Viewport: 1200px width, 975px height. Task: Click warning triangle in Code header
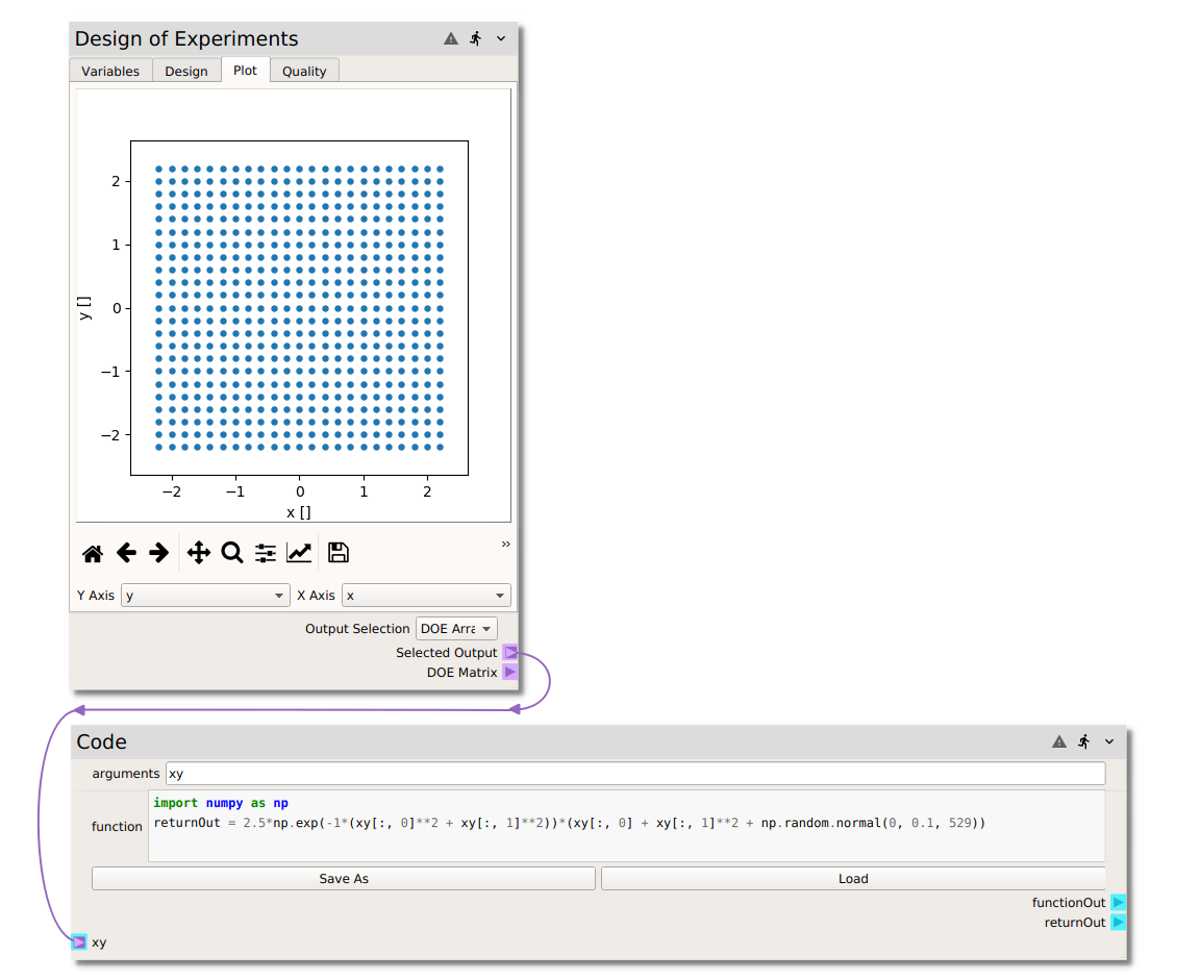point(1059,742)
